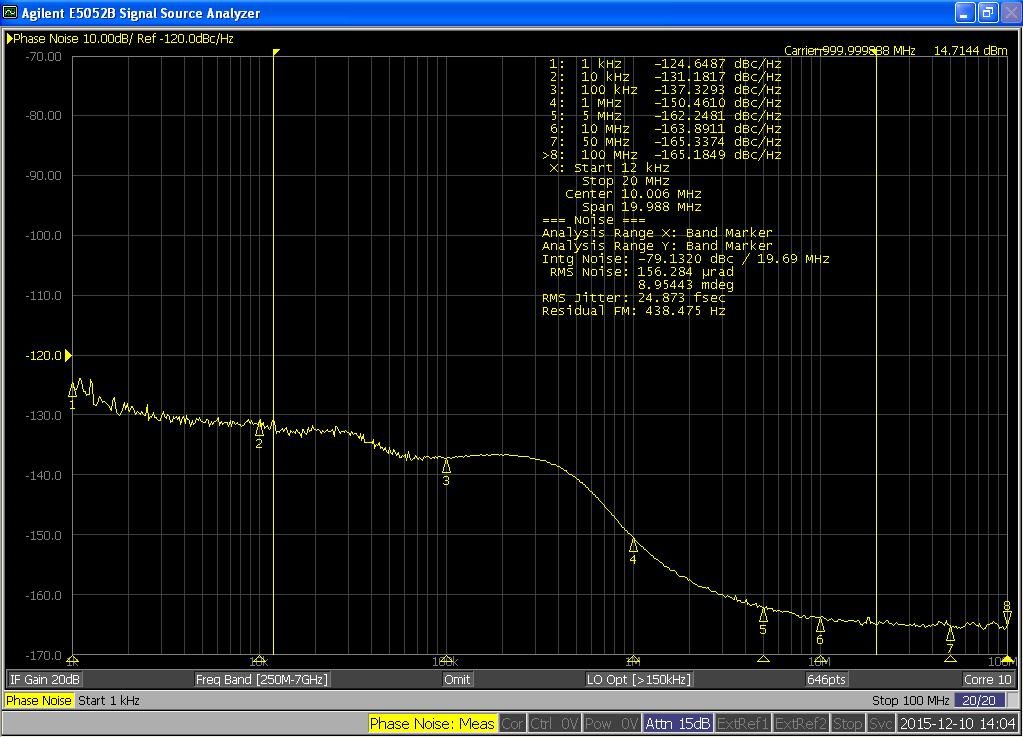The image size is (1023, 737).
Task: Click the Pow 0V status indicator
Action: (x=611, y=724)
